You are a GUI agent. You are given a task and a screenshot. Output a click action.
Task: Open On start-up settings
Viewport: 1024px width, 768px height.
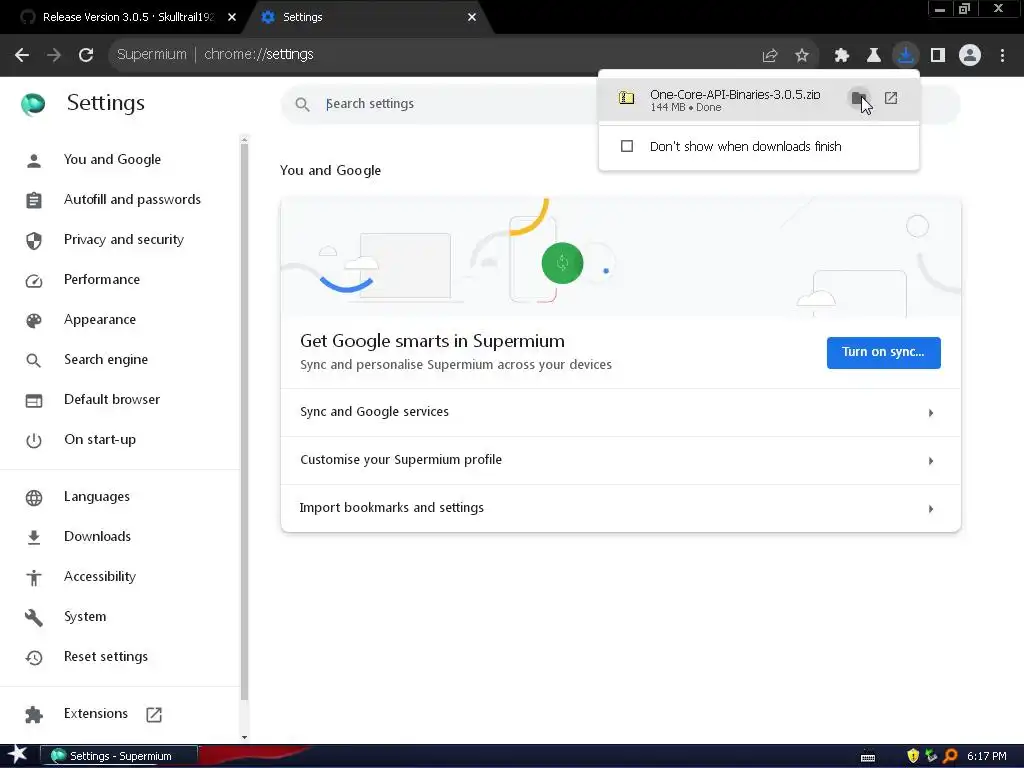tap(100, 440)
